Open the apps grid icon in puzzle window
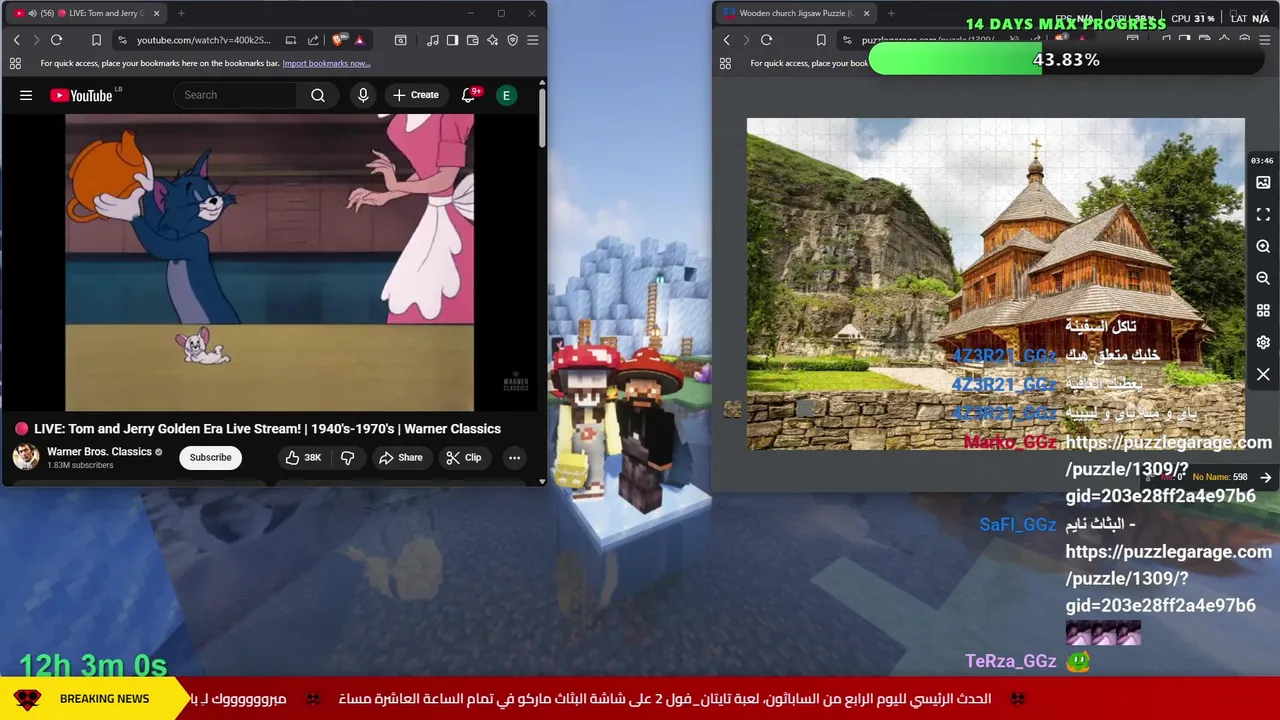Viewport: 1280px width, 720px height. click(725, 63)
